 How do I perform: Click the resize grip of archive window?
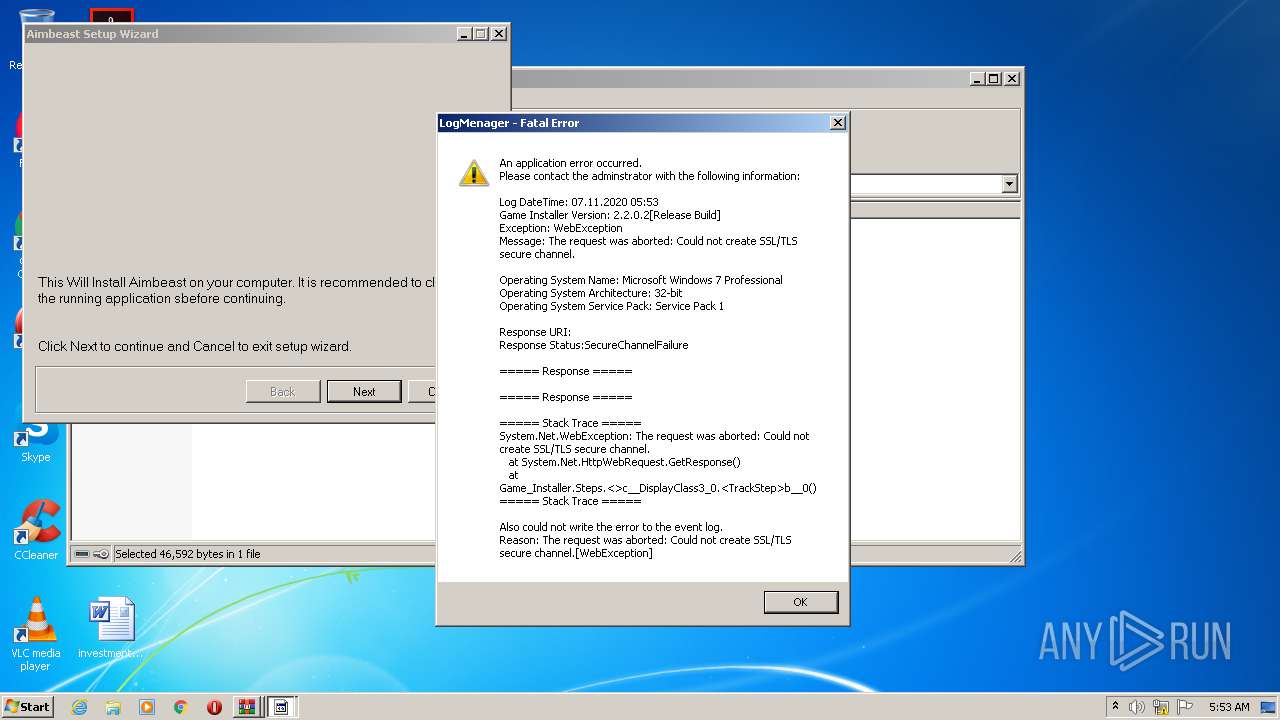[x=1015, y=557]
